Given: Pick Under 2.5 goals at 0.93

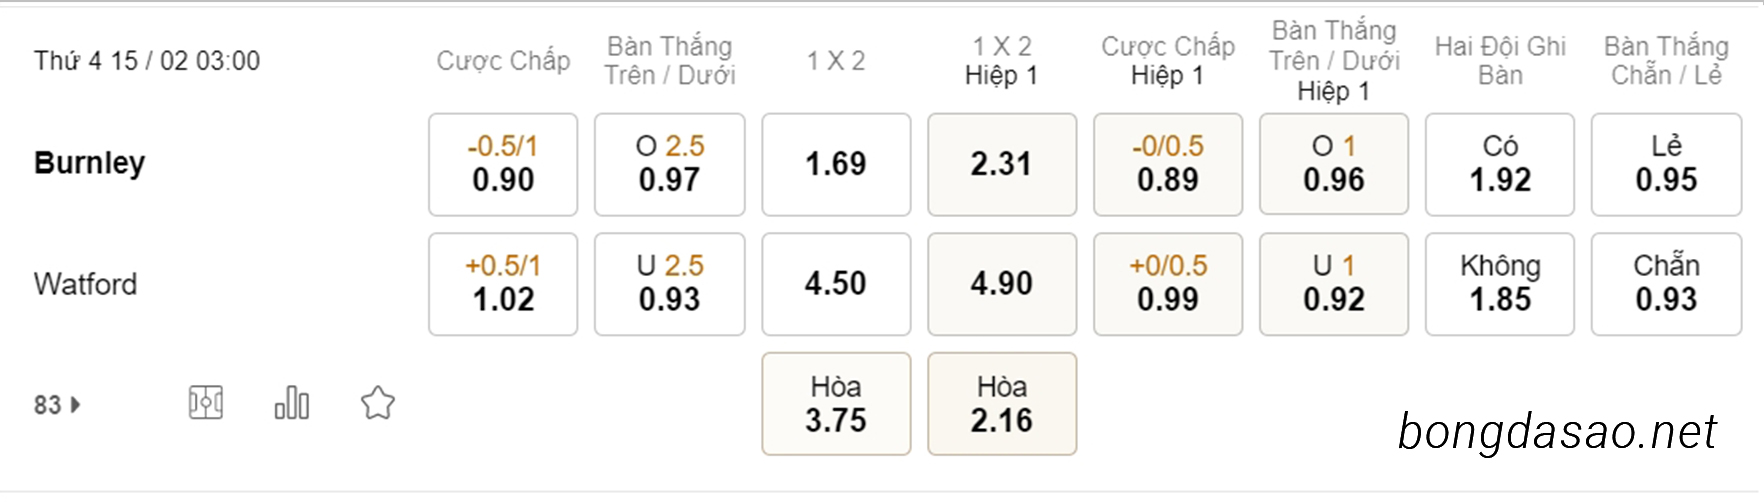Looking at the screenshot, I should coord(669,284).
